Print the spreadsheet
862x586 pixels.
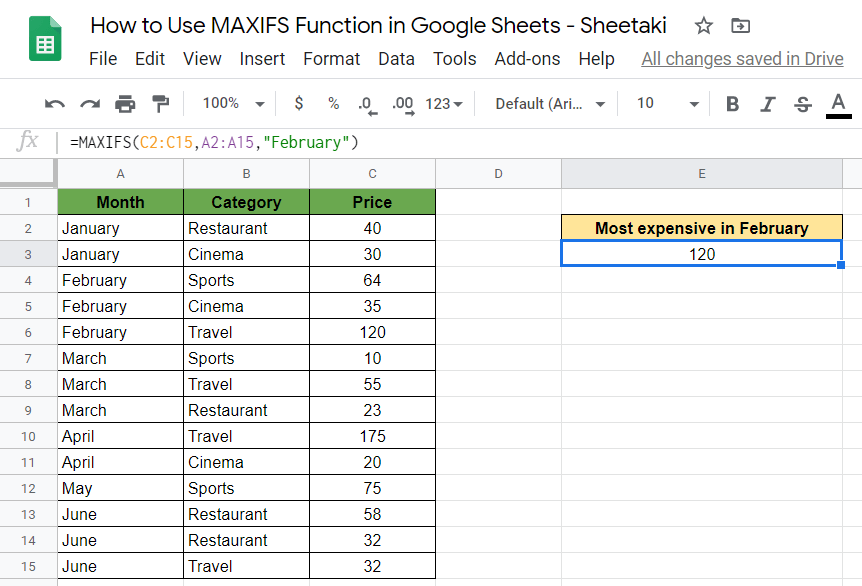(125, 103)
